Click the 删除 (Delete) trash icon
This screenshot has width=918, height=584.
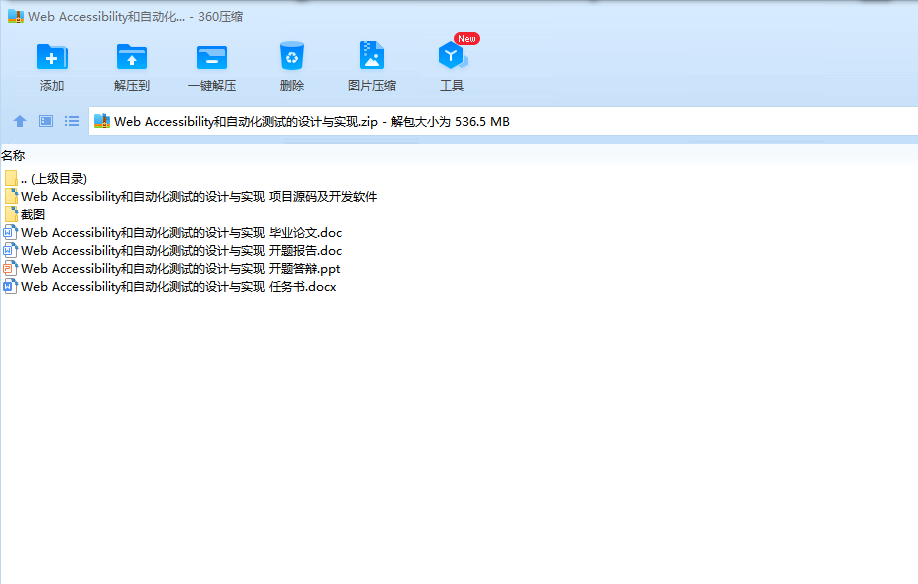(x=292, y=56)
